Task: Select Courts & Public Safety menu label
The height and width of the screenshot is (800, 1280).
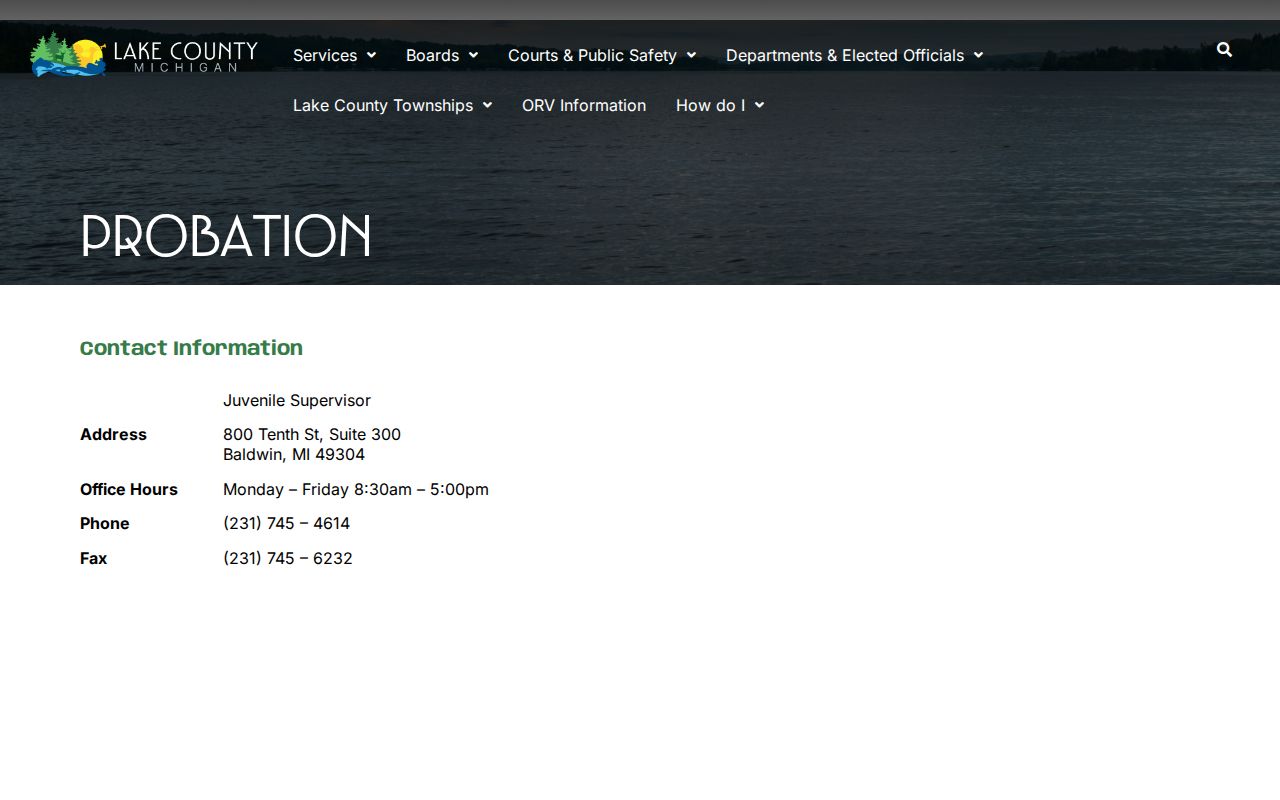Action: [592, 55]
